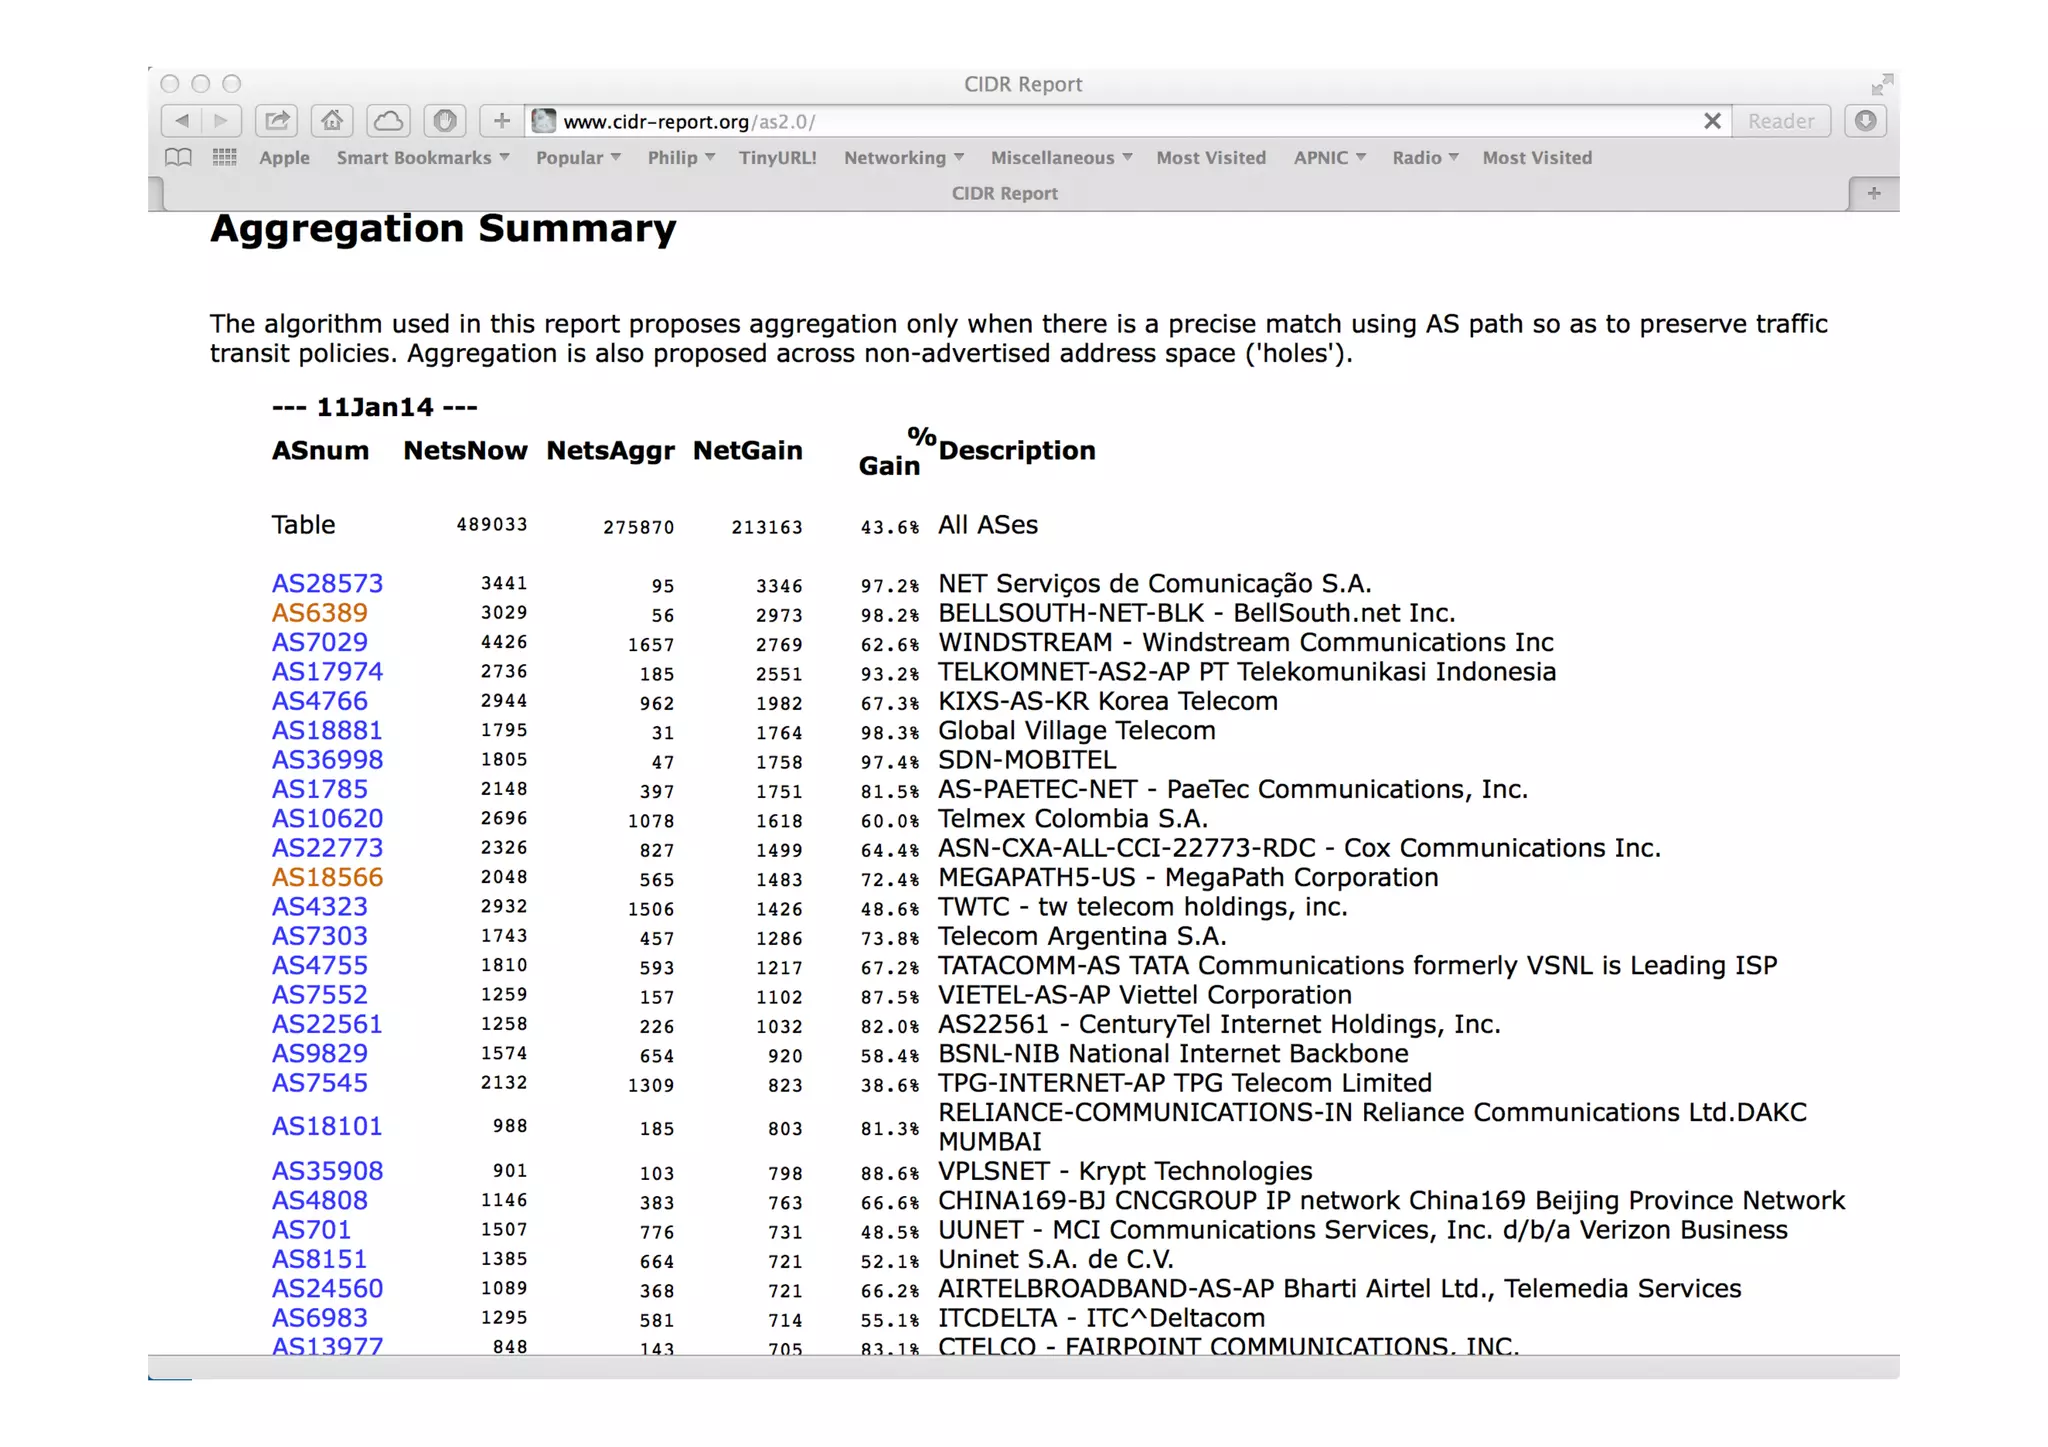The image size is (2048, 1447).
Task: Open the Share button in toolbar
Action: (x=277, y=121)
